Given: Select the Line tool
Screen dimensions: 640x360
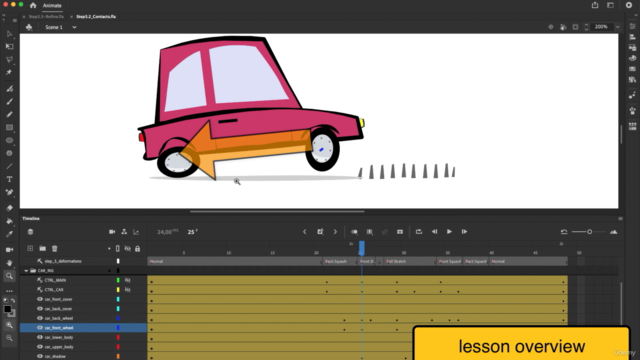Looking at the screenshot, I should (x=9, y=167).
